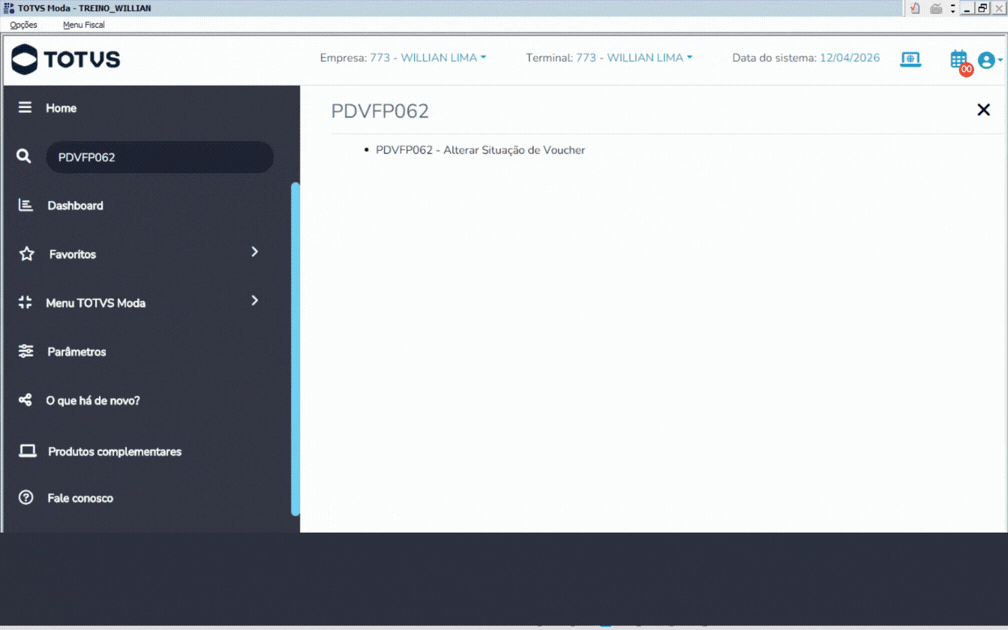1008x630 pixels.
Task: Open the Opções menu
Action: pos(23,25)
